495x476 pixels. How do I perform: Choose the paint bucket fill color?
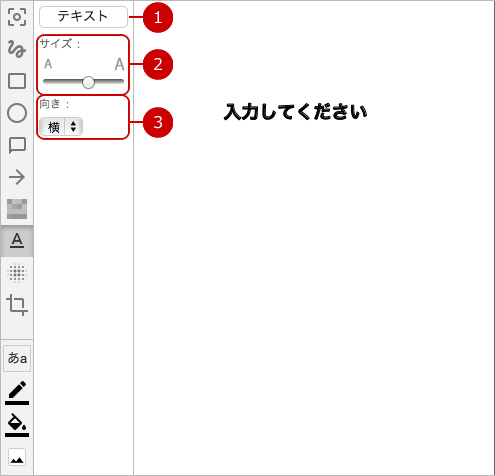[x=17, y=425]
